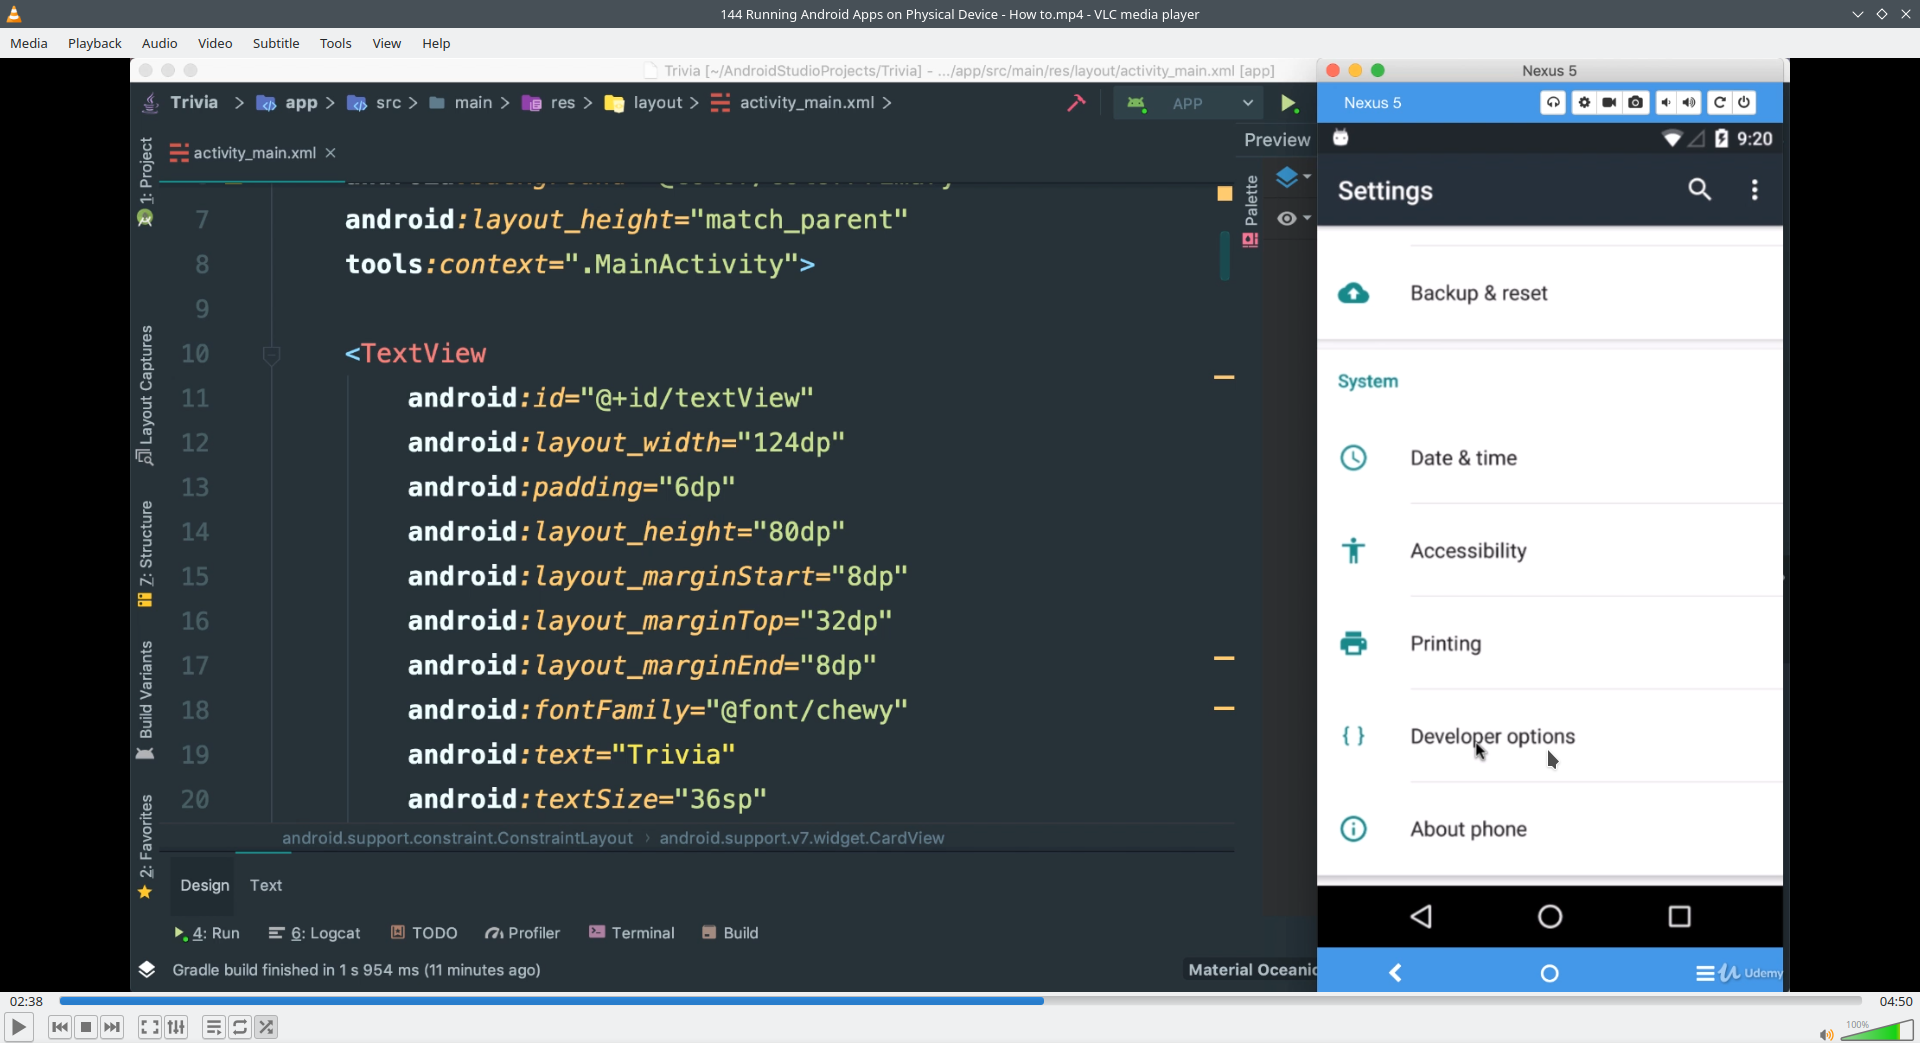The height and width of the screenshot is (1043, 1920).
Task: Open the Build Variants tool window
Action: [x=146, y=699]
